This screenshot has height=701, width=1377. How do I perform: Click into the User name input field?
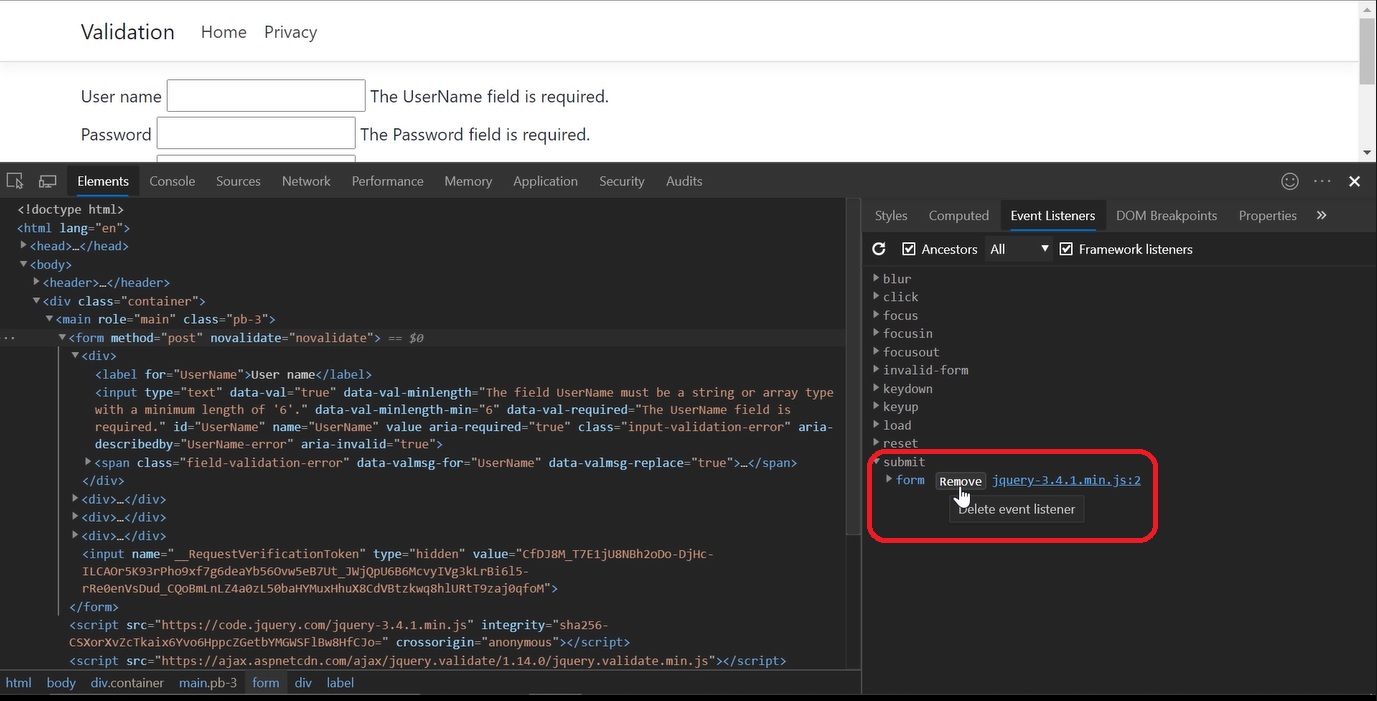(x=266, y=96)
